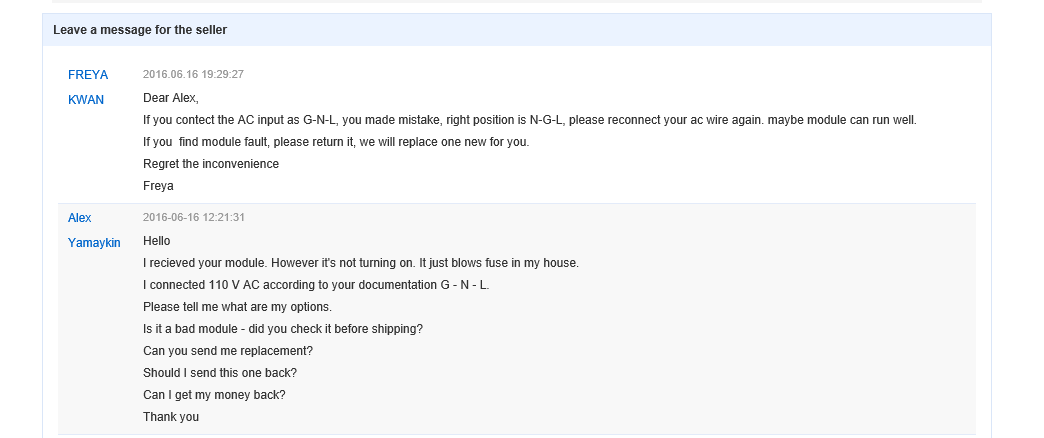Click the 'Leave a message for the seller' header

pos(140,30)
